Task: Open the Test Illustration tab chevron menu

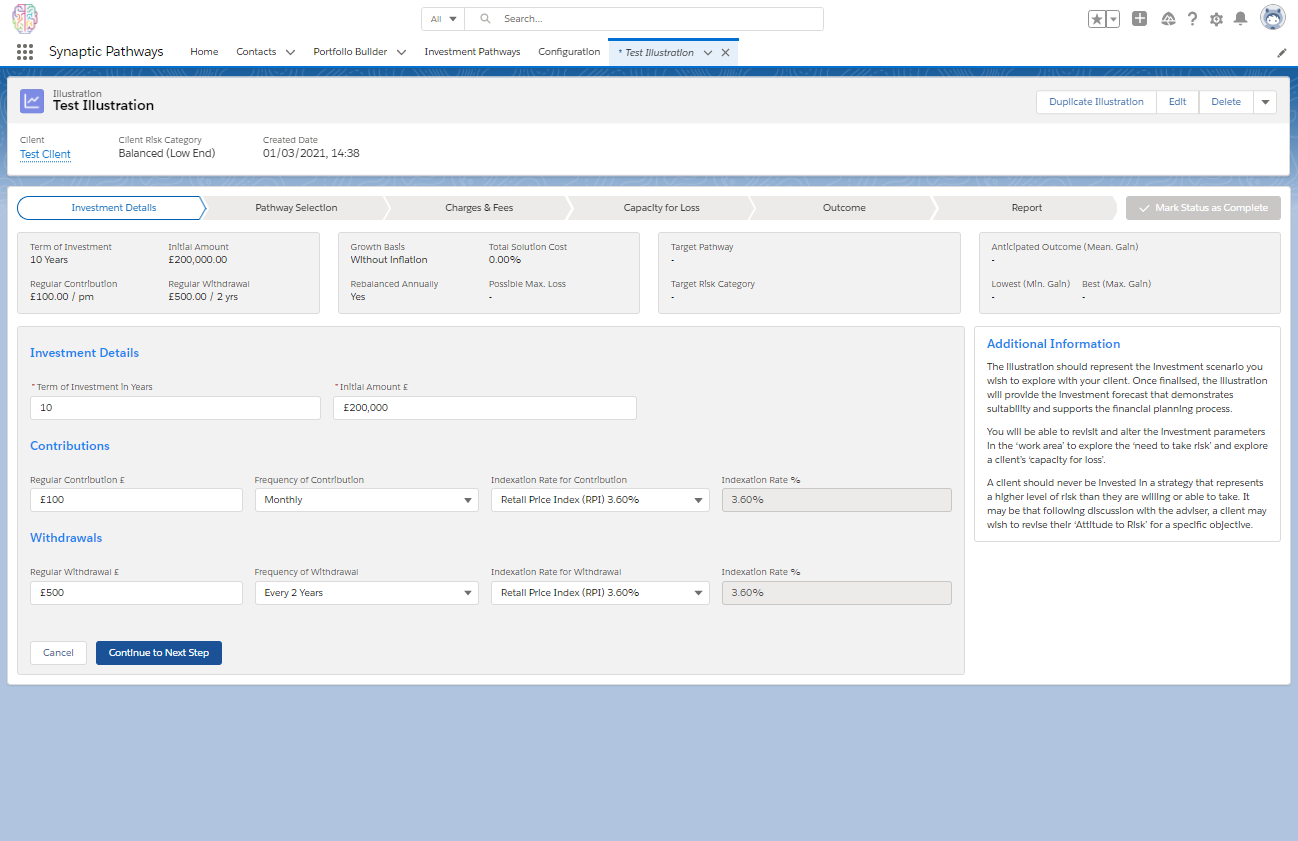Action: (x=708, y=52)
